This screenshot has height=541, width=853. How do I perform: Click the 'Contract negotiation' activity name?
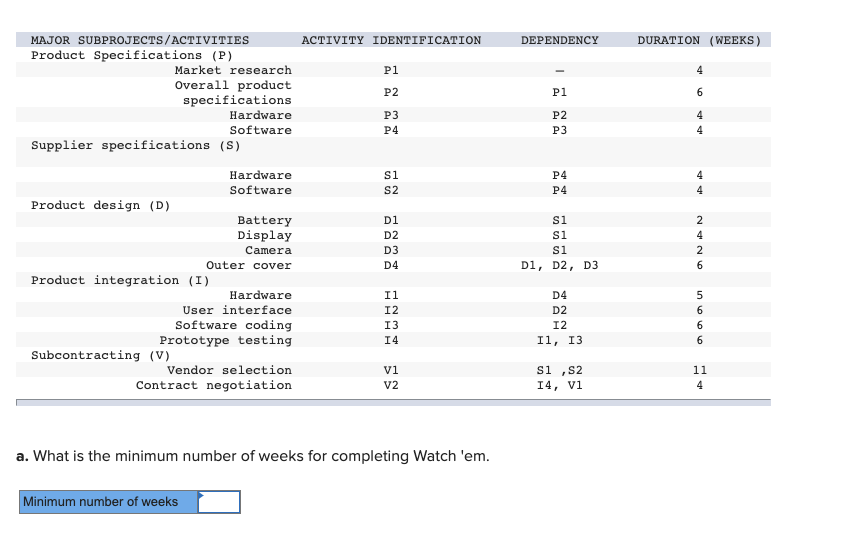pos(214,385)
